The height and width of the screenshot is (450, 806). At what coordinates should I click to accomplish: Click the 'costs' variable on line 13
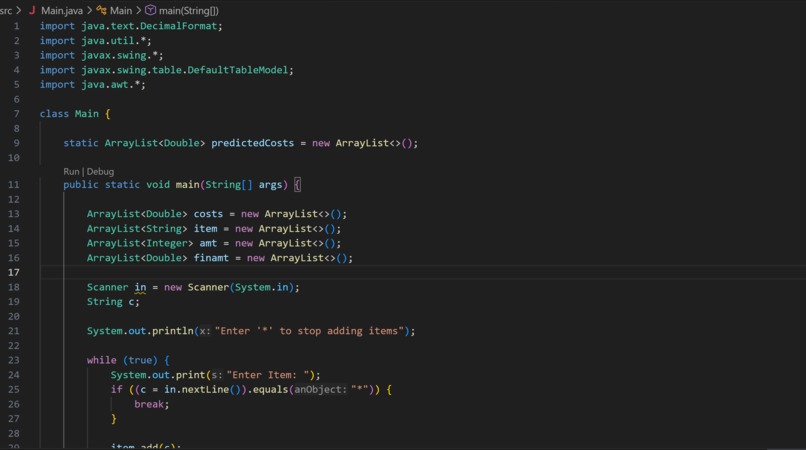(208, 214)
